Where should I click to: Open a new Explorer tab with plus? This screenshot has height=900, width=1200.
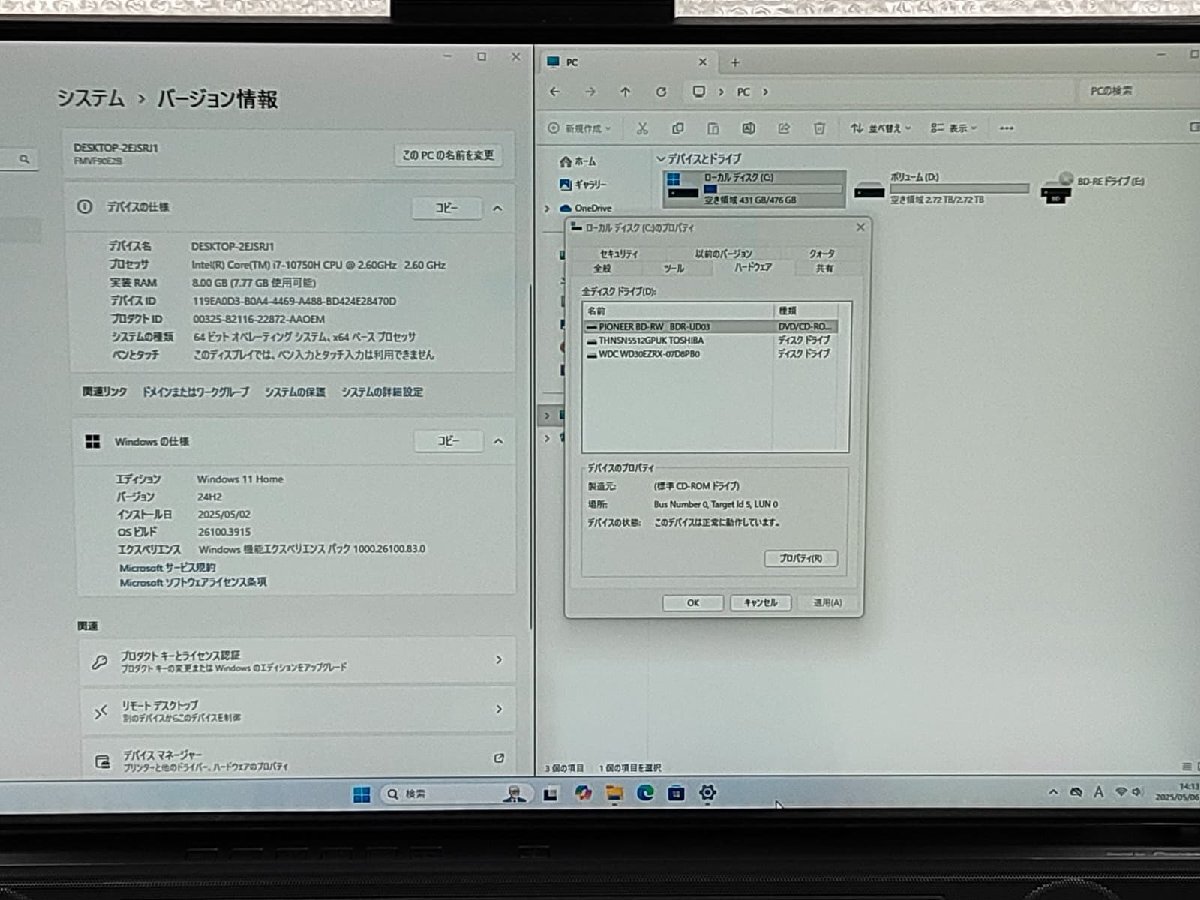(735, 62)
